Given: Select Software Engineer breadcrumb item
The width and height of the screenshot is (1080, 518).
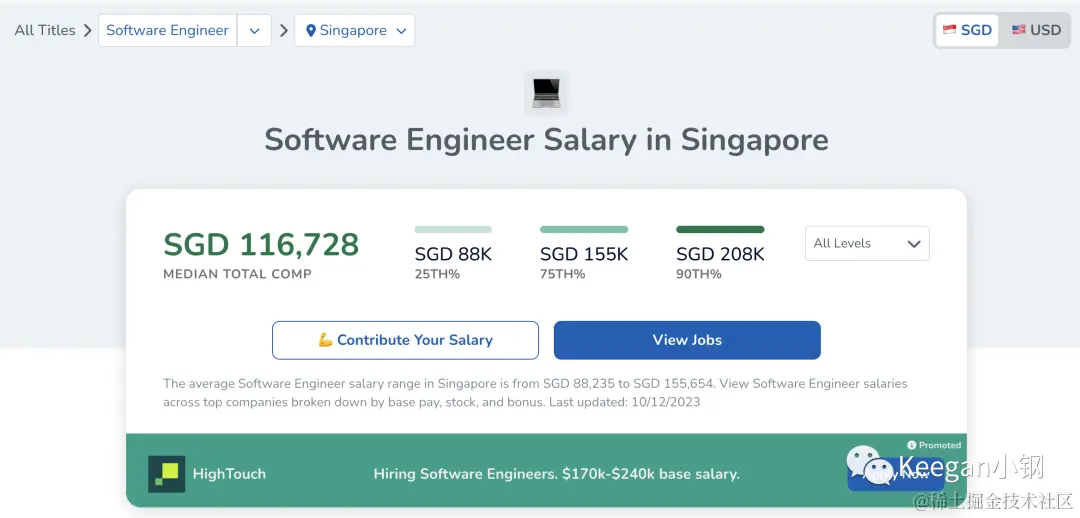Looking at the screenshot, I should tap(167, 30).
